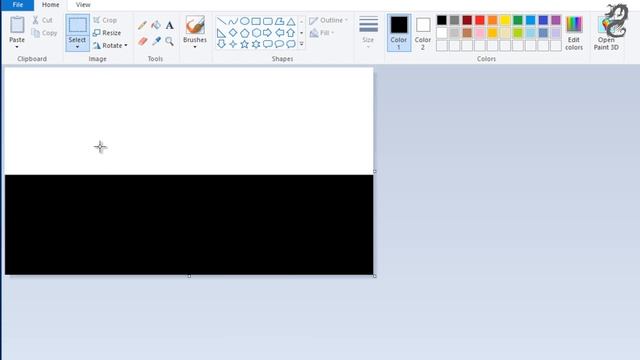Image resolution: width=640 pixels, height=360 pixels.
Task: Choose the Triangle shape
Action: pyautogui.click(x=291, y=21)
